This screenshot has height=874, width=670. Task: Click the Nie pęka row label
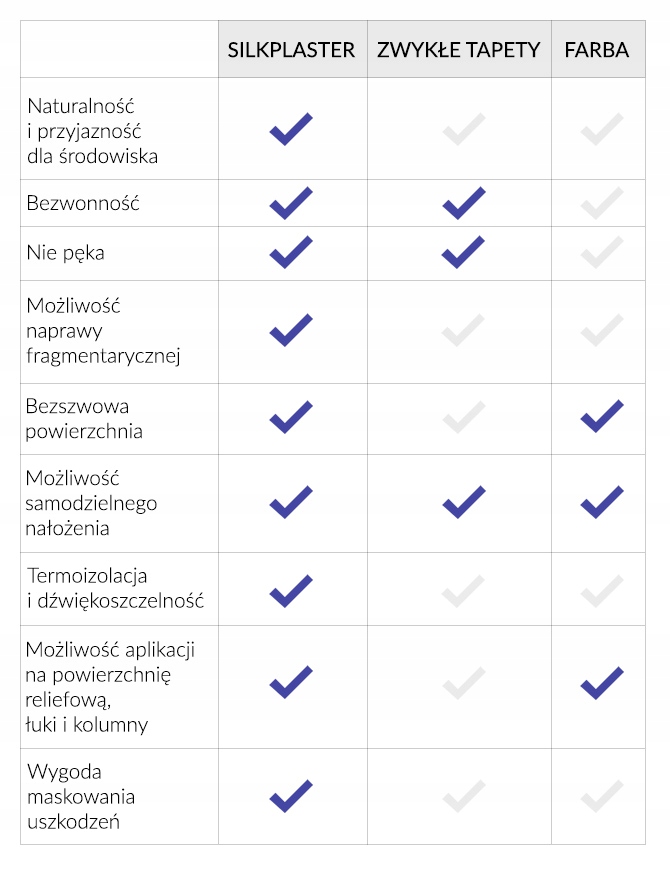tap(66, 252)
